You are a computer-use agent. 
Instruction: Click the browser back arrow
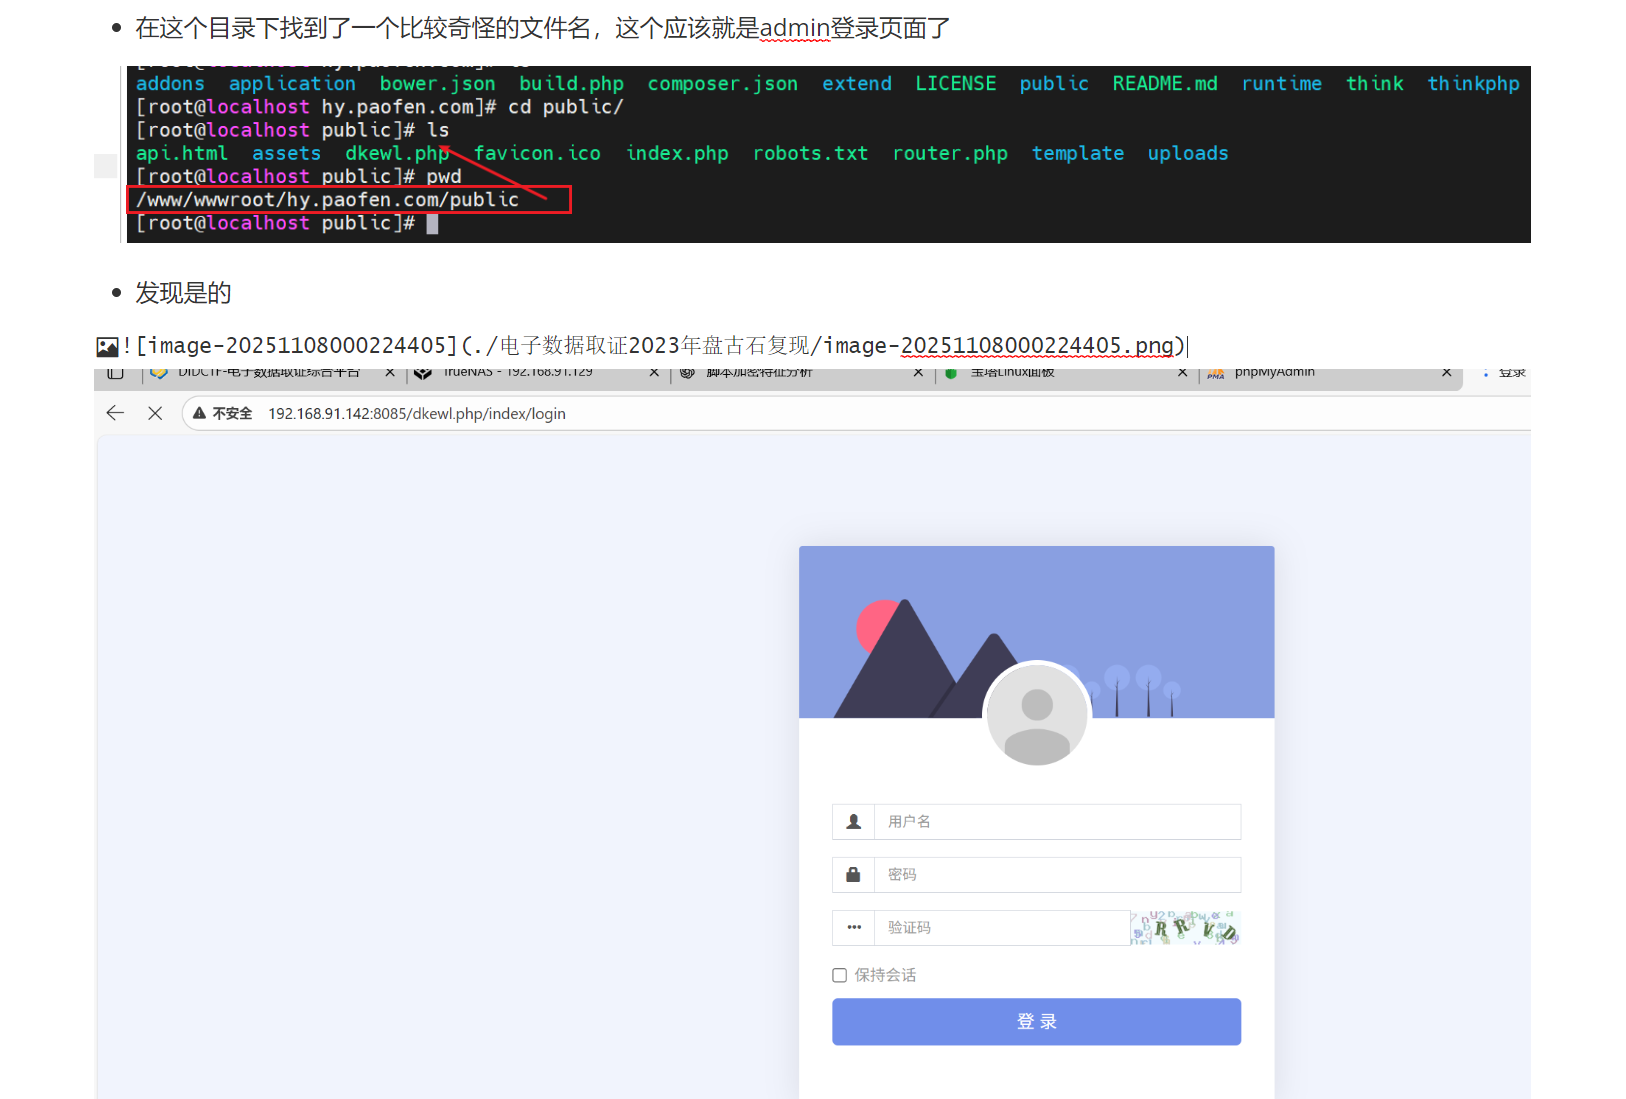115,413
